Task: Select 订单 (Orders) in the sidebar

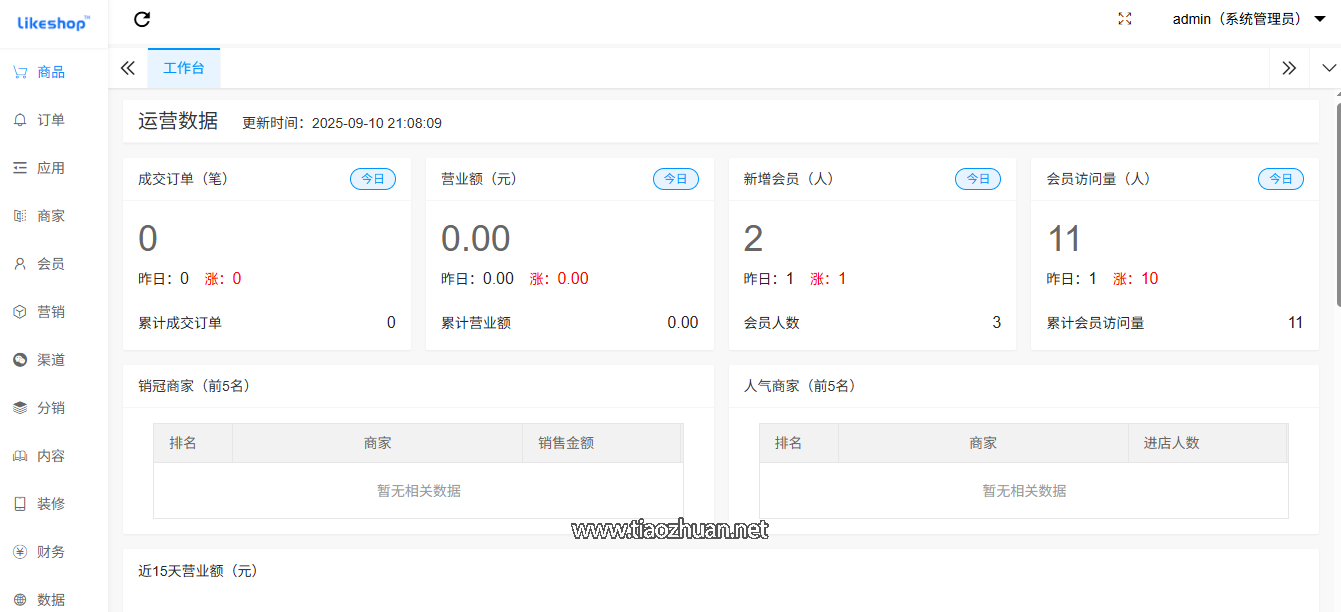Action: pyautogui.click(x=49, y=119)
